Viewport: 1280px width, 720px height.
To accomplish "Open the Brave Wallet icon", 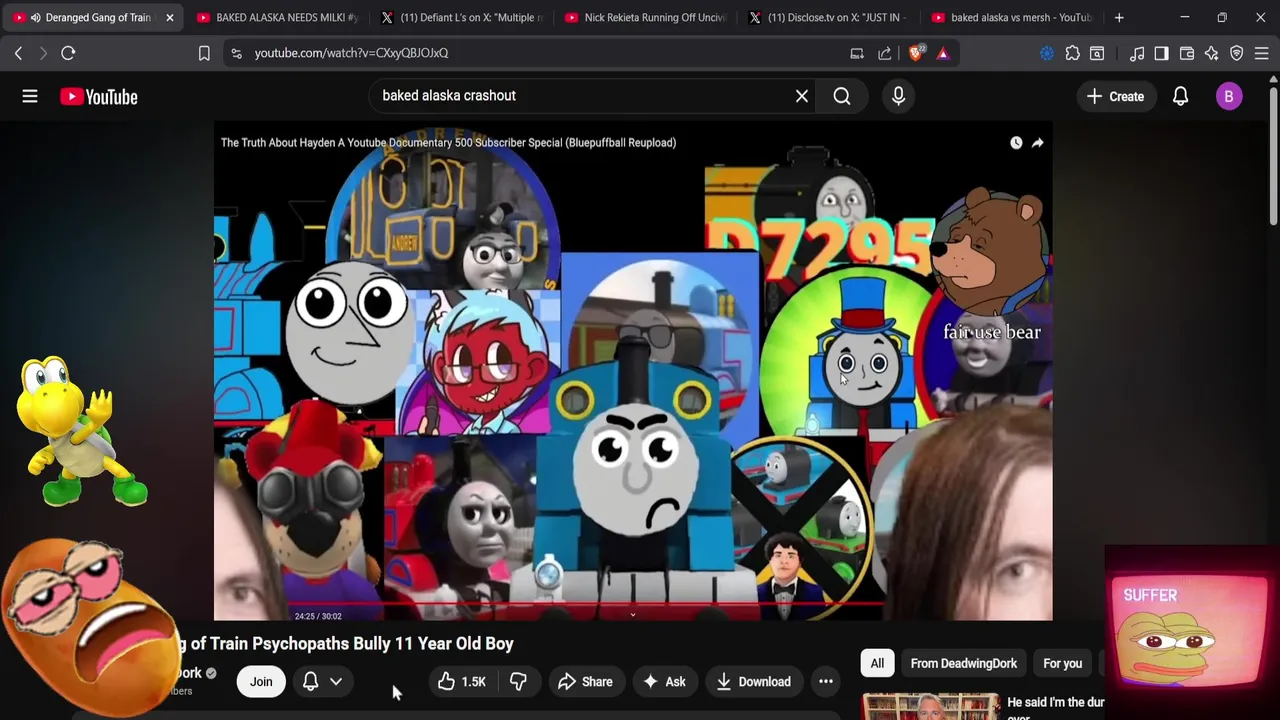I will (1187, 53).
